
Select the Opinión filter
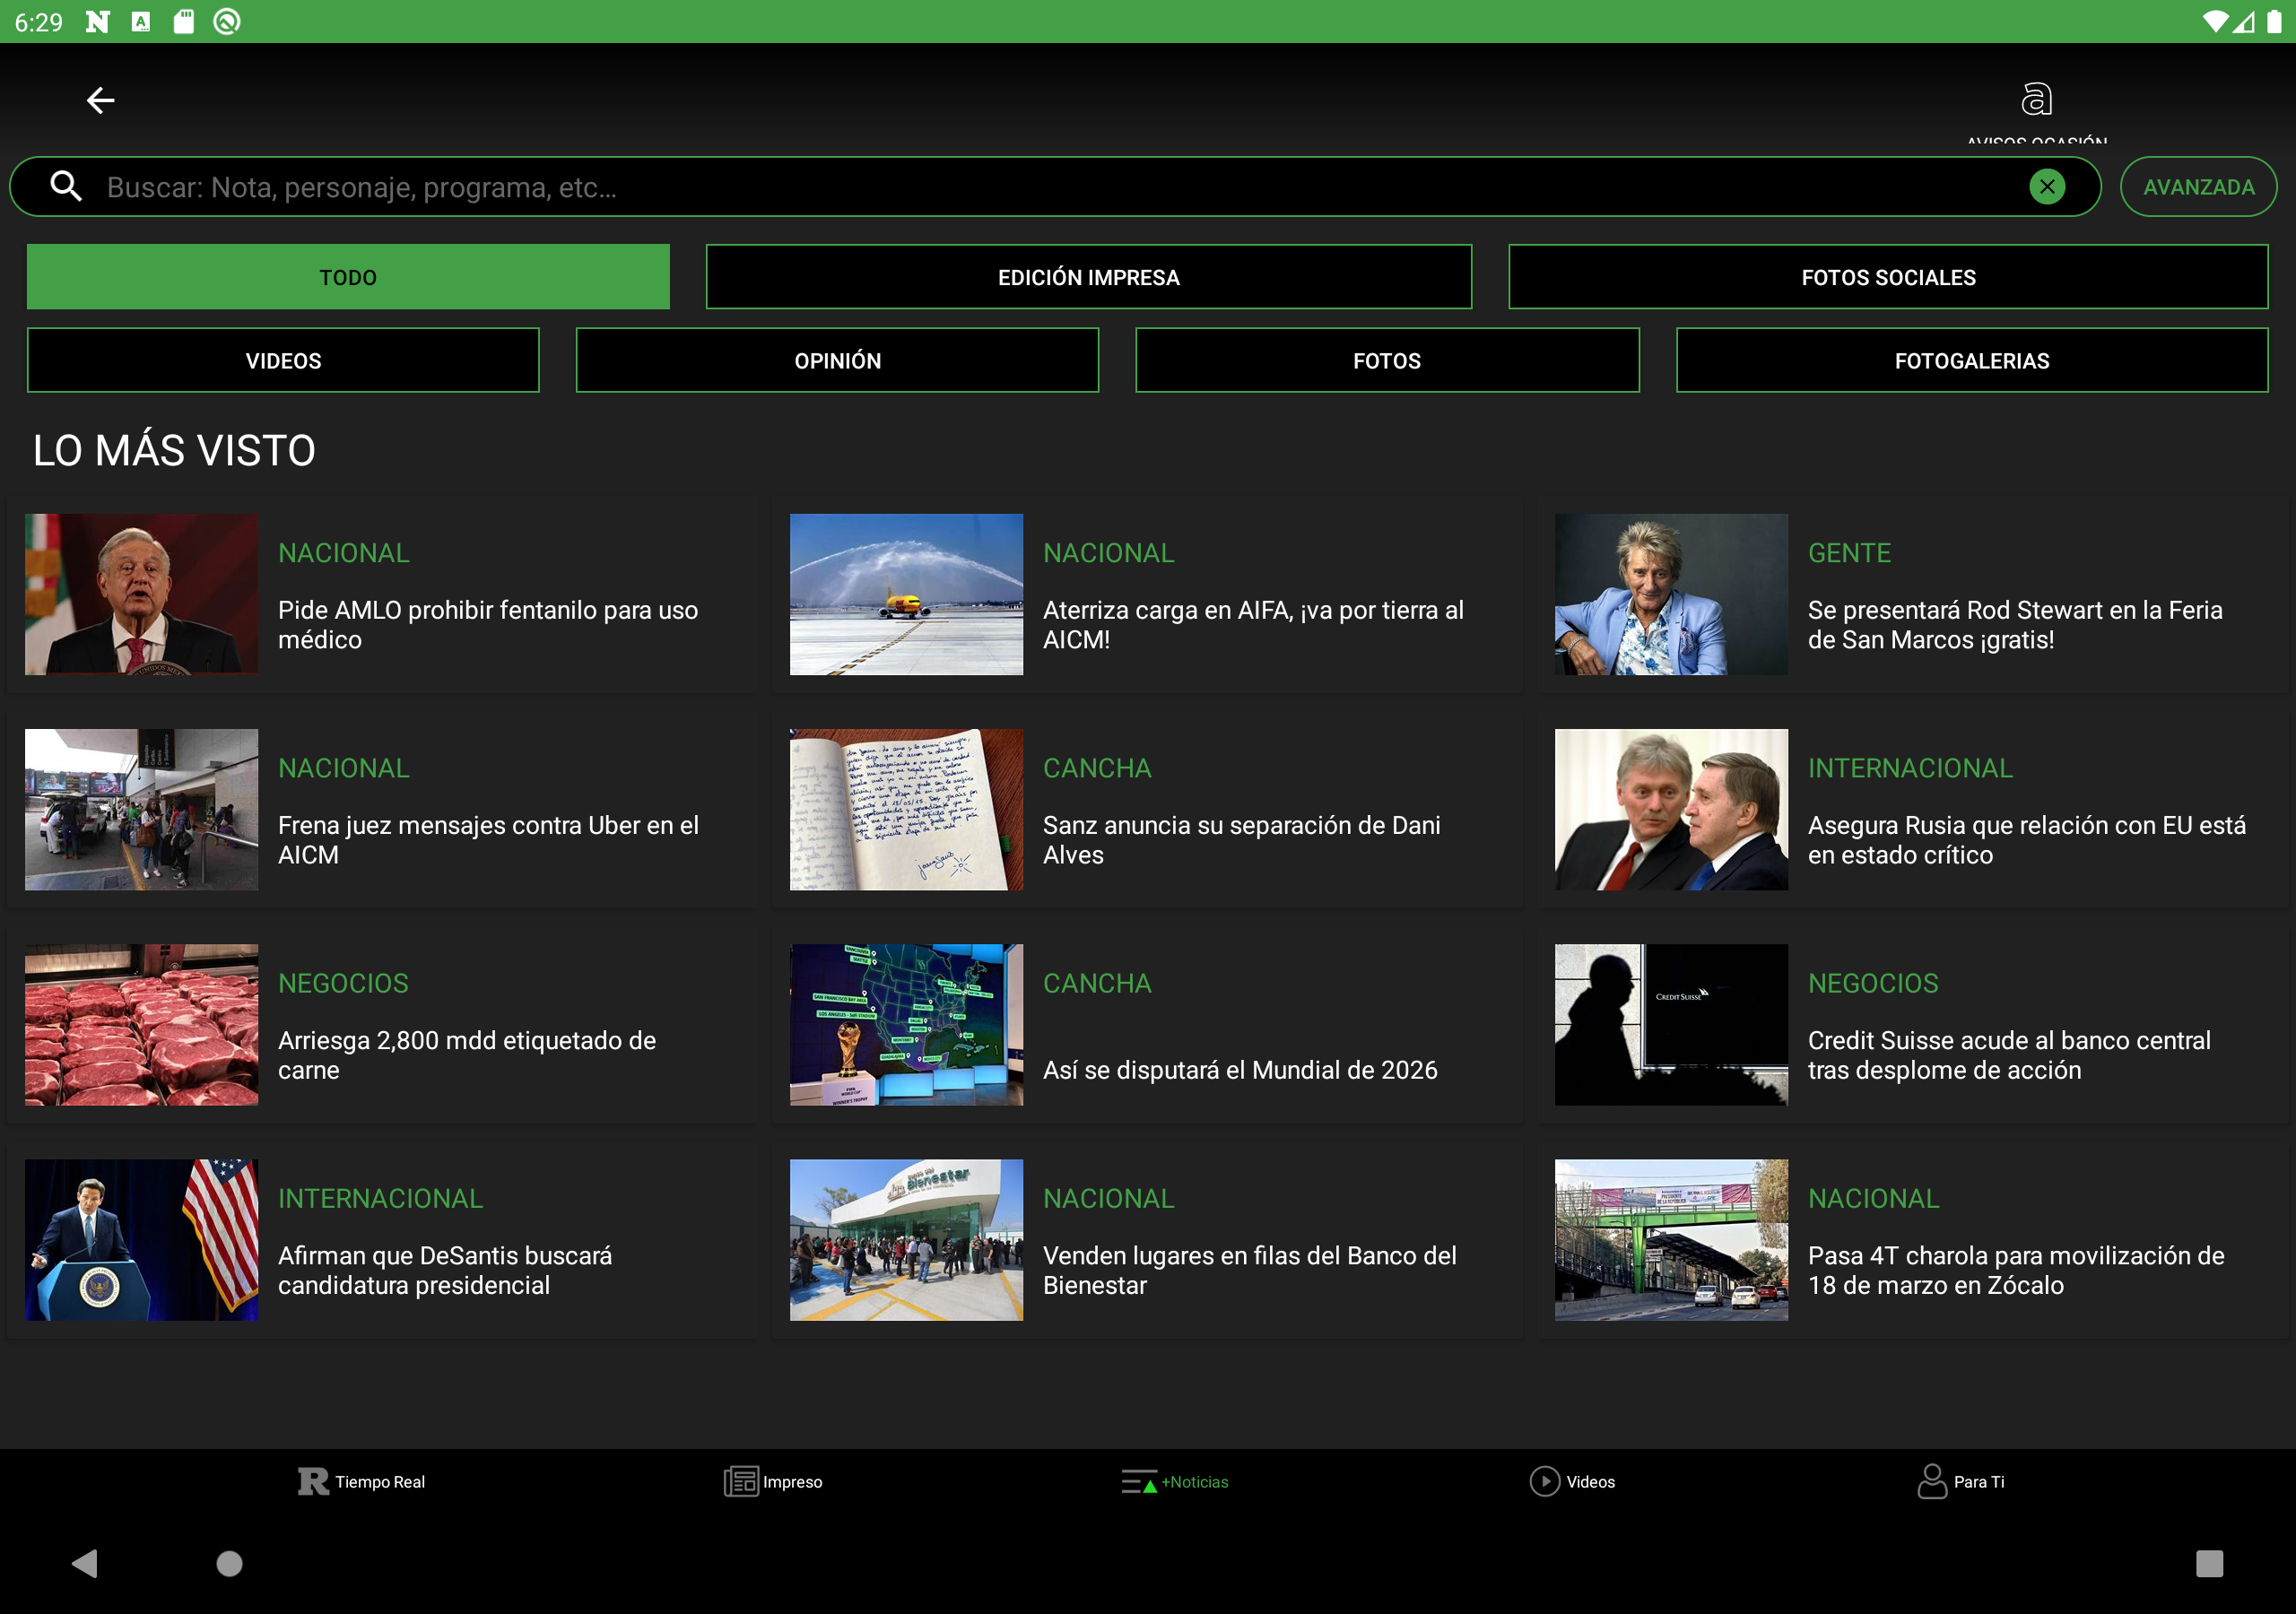point(837,361)
